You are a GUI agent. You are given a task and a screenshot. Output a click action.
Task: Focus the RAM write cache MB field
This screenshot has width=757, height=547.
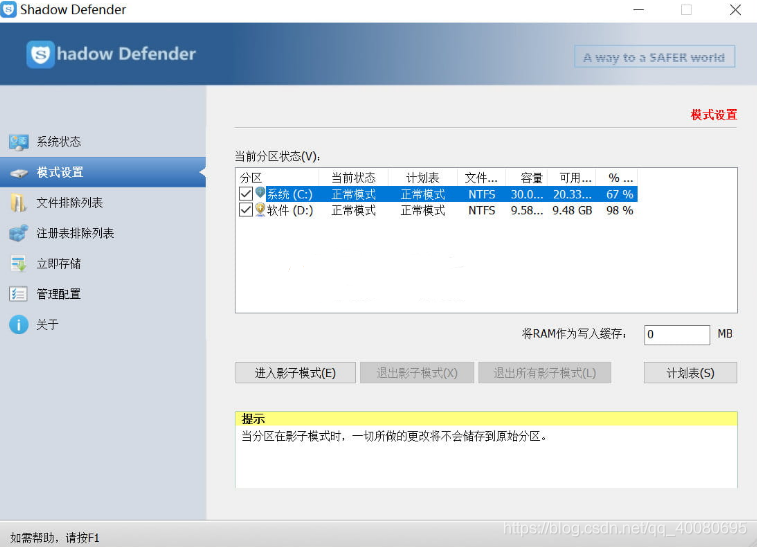[x=677, y=334]
